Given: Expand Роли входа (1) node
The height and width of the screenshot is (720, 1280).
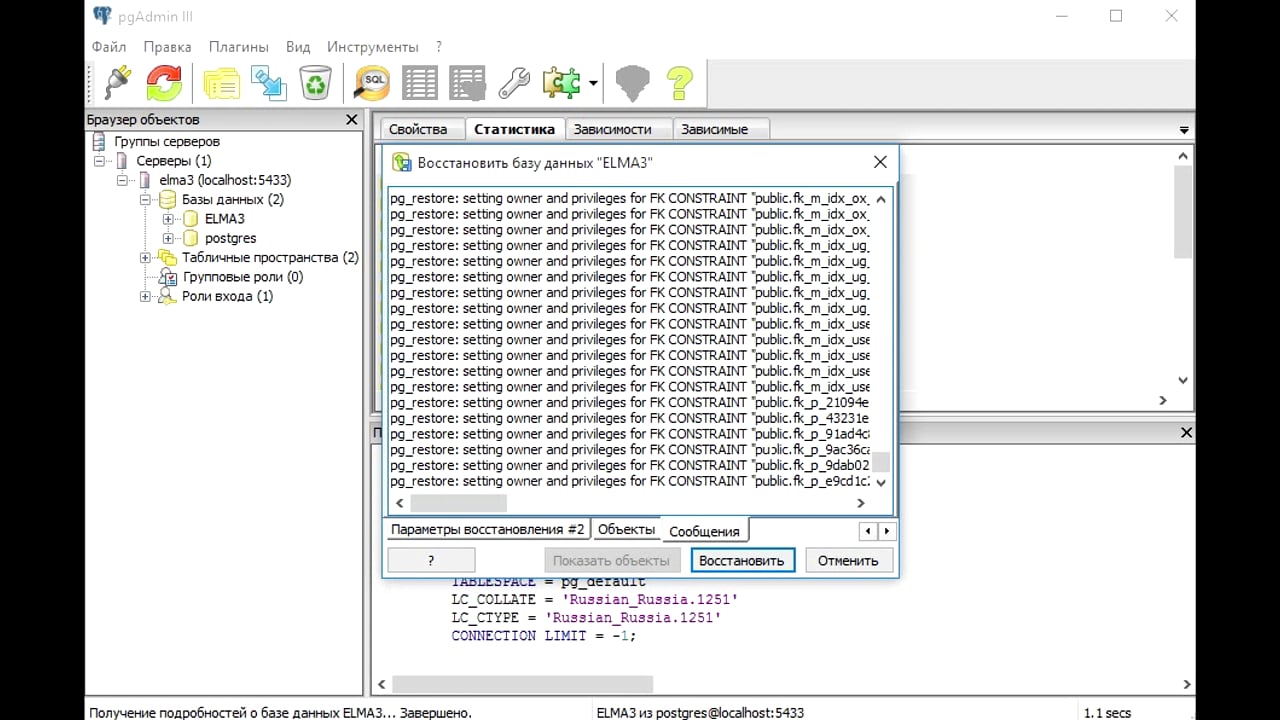Looking at the screenshot, I should click(x=145, y=297).
